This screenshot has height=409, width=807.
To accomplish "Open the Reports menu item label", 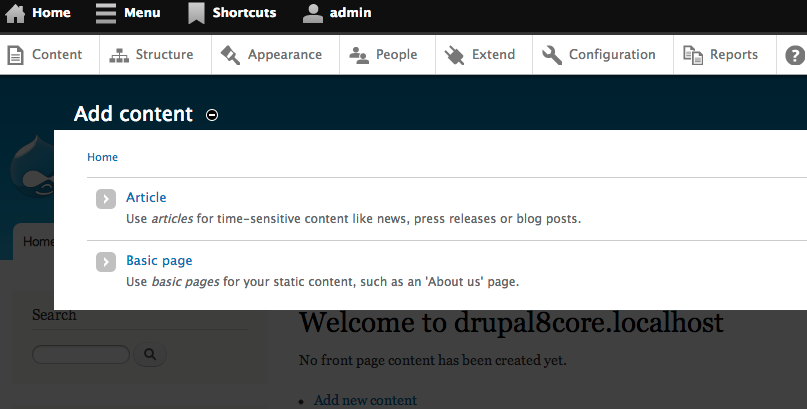I will click(x=734, y=55).
